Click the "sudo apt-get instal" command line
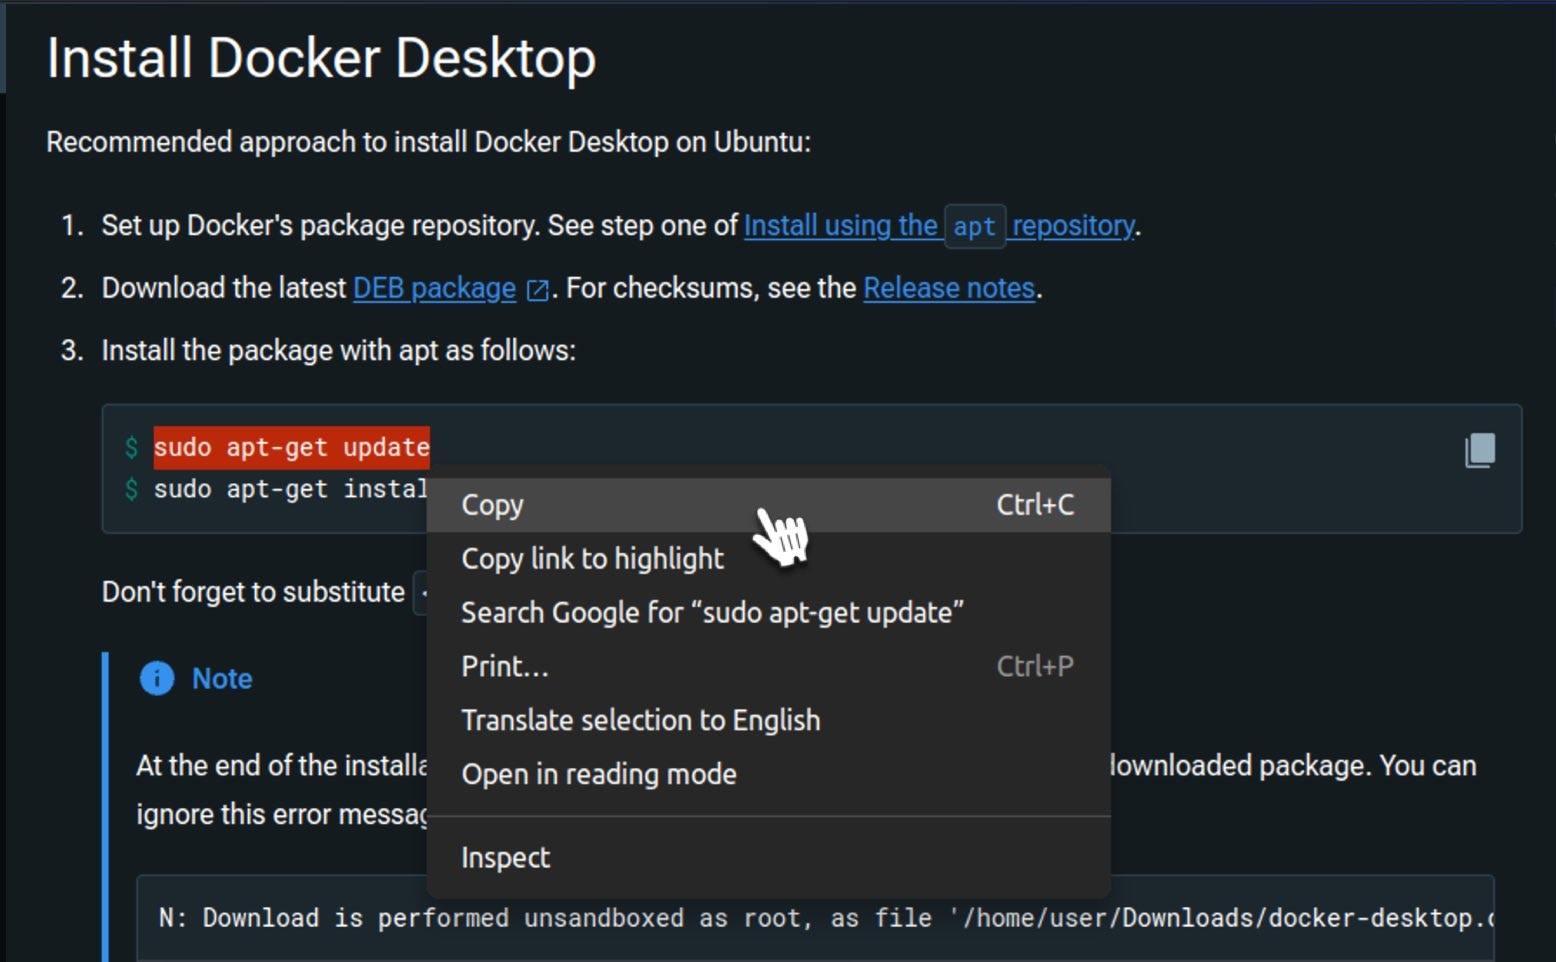The width and height of the screenshot is (1556, 962). click(x=290, y=489)
